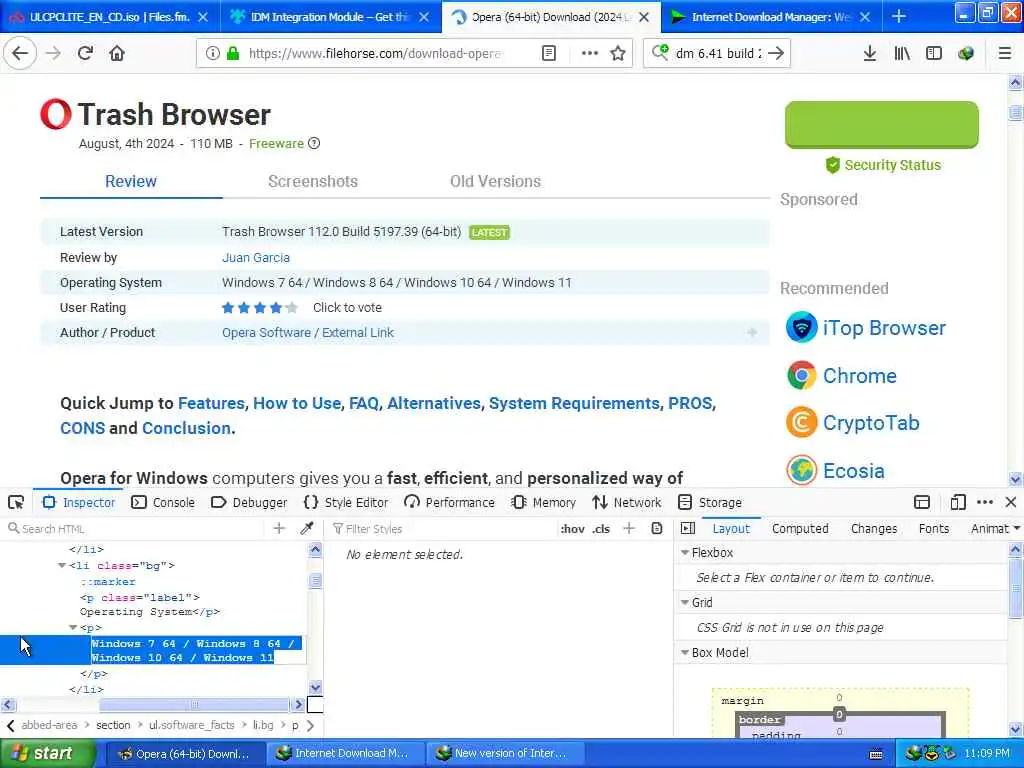Screen dimensions: 1024x768
Task: Open page actions three-dot menu
Action: point(589,54)
